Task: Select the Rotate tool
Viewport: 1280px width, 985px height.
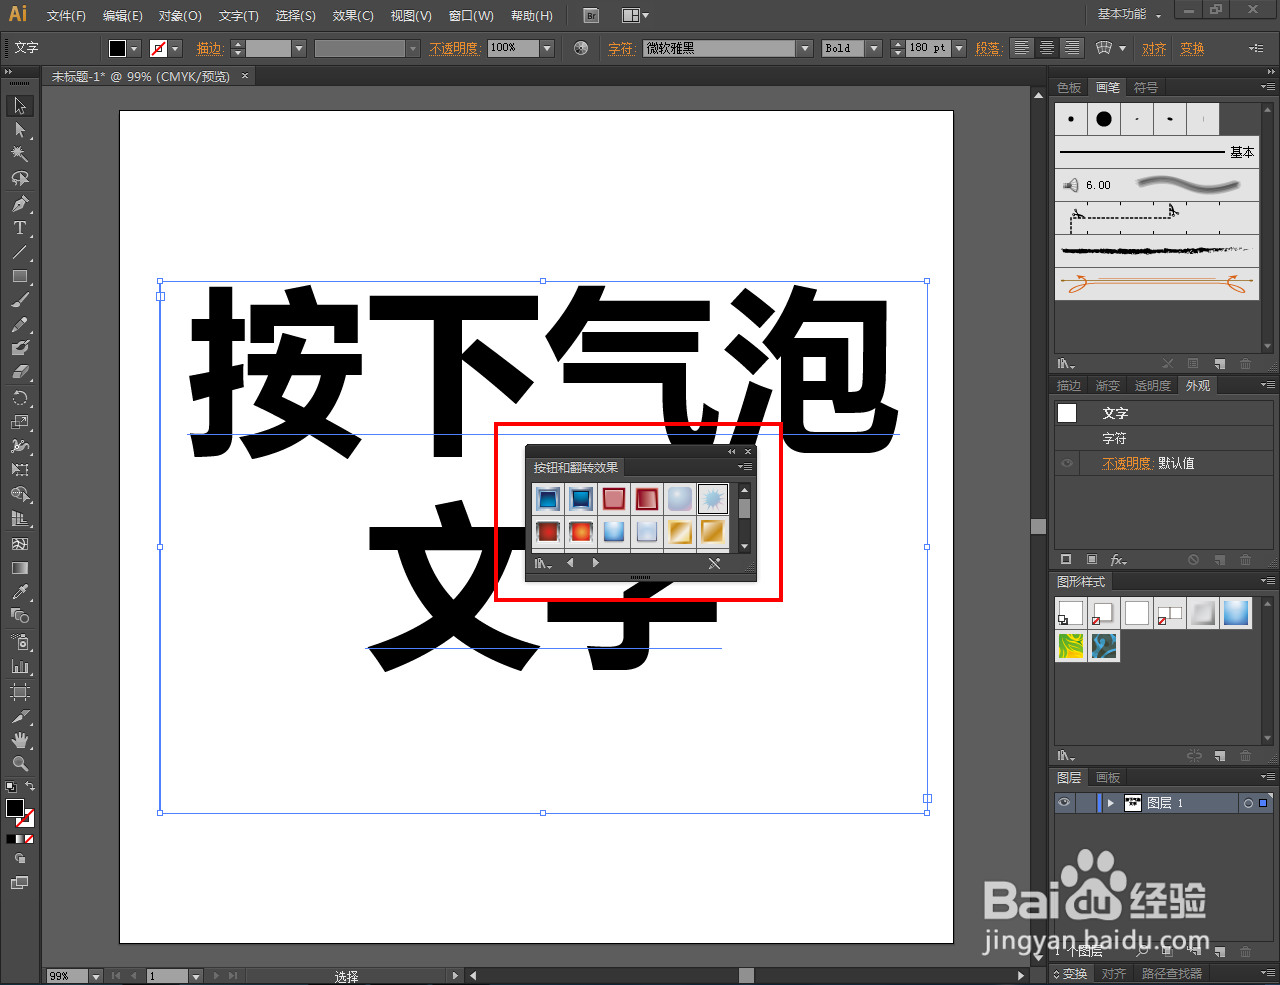Action: coord(20,398)
